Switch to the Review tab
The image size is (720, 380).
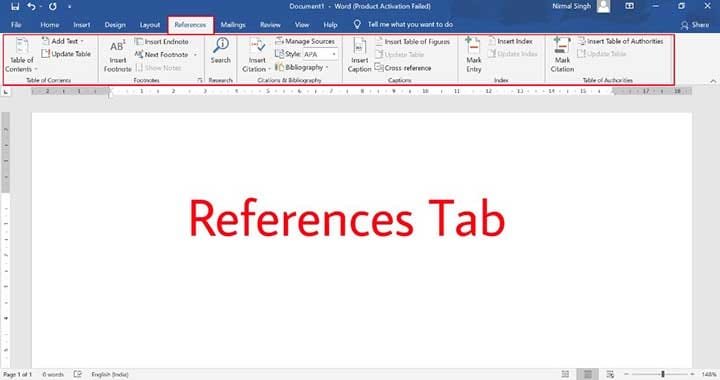tap(270, 25)
